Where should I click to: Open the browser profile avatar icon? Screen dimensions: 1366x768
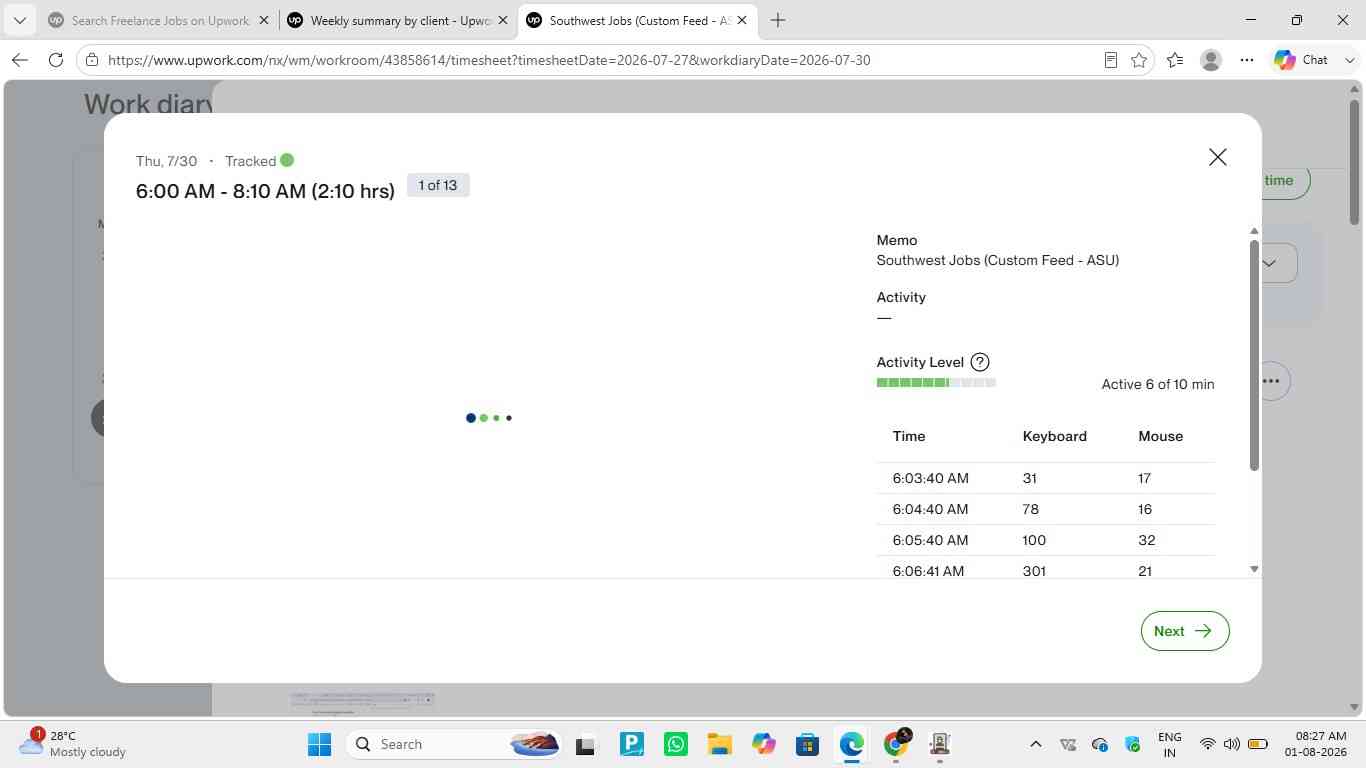click(1210, 60)
